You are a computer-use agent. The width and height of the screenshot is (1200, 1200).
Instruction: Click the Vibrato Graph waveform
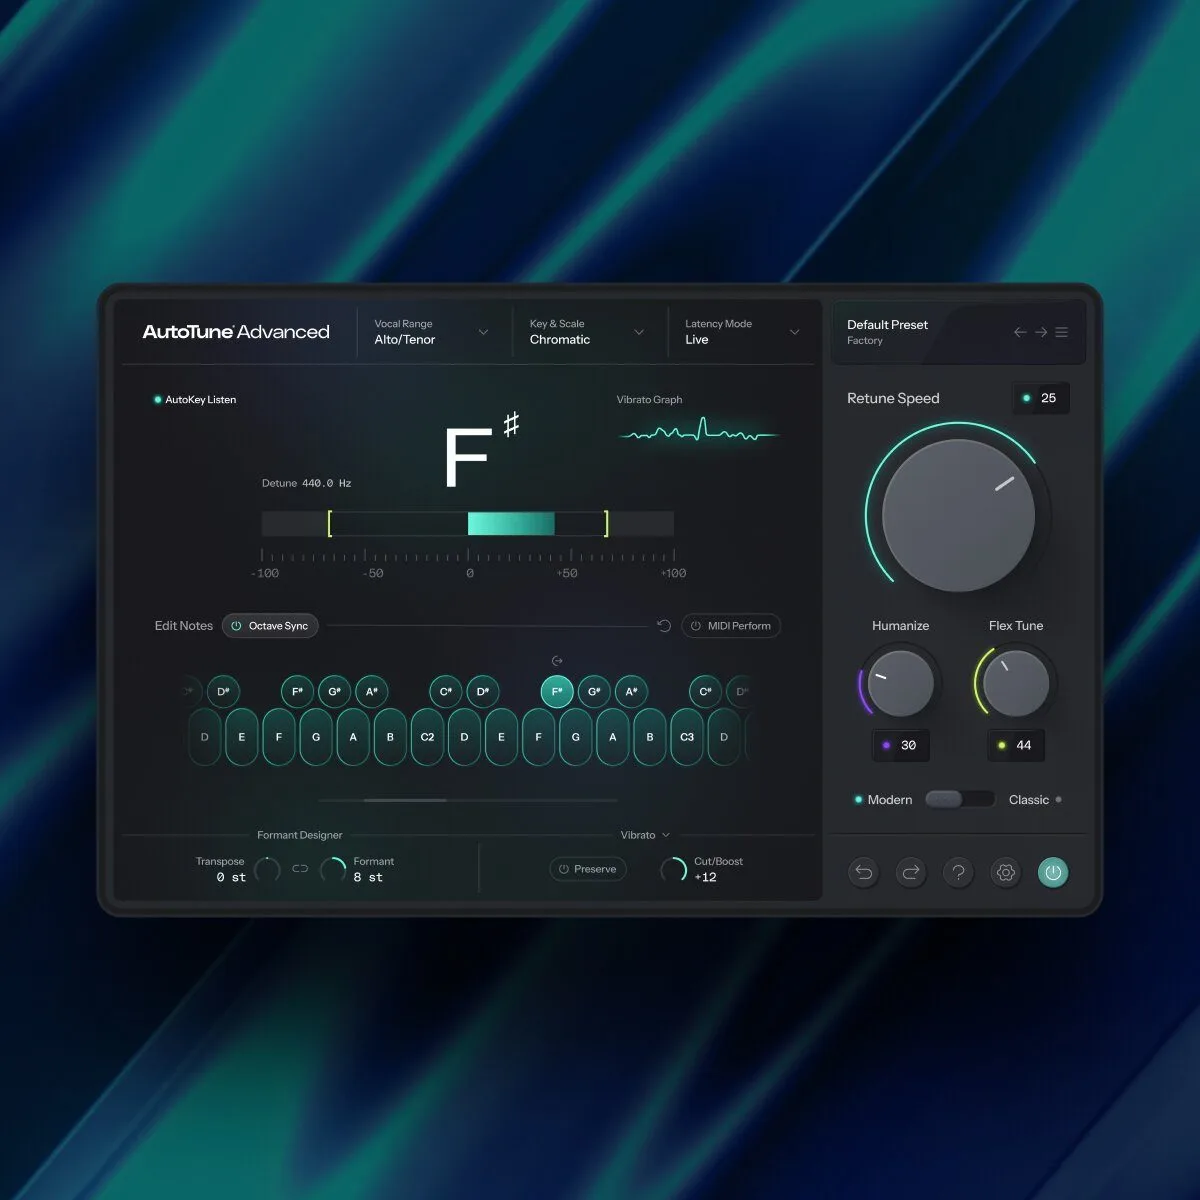coord(698,432)
